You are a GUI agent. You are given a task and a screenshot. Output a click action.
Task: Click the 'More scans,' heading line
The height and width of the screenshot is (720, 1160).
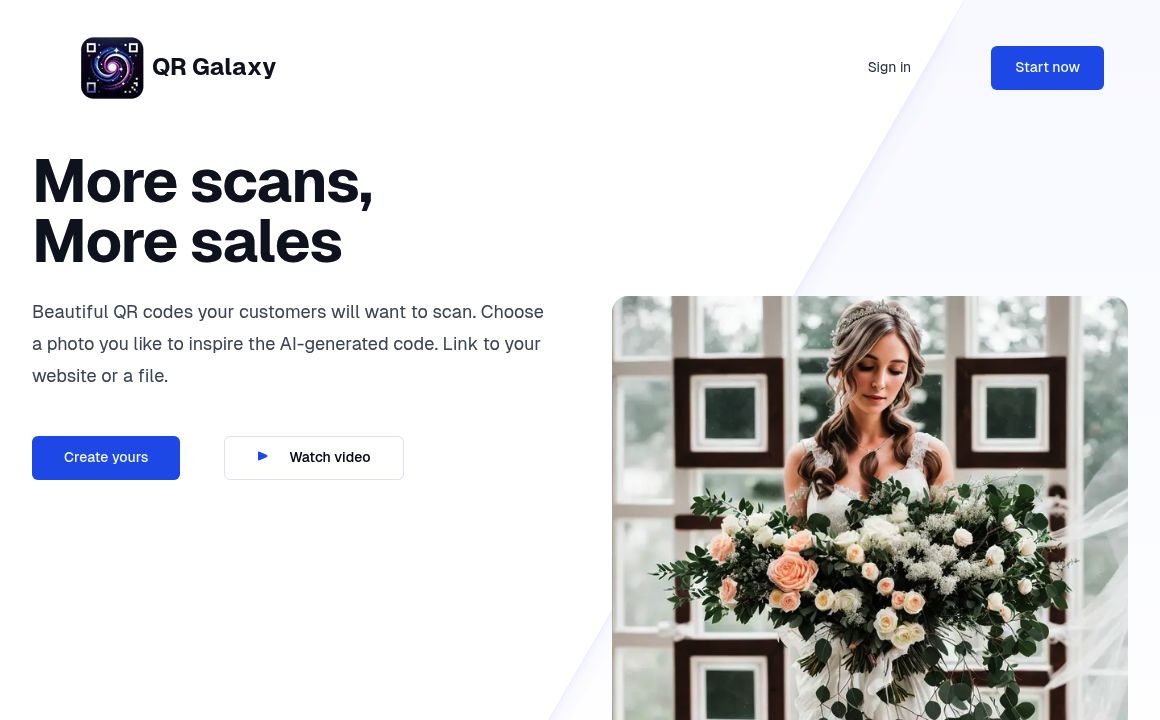click(x=203, y=181)
